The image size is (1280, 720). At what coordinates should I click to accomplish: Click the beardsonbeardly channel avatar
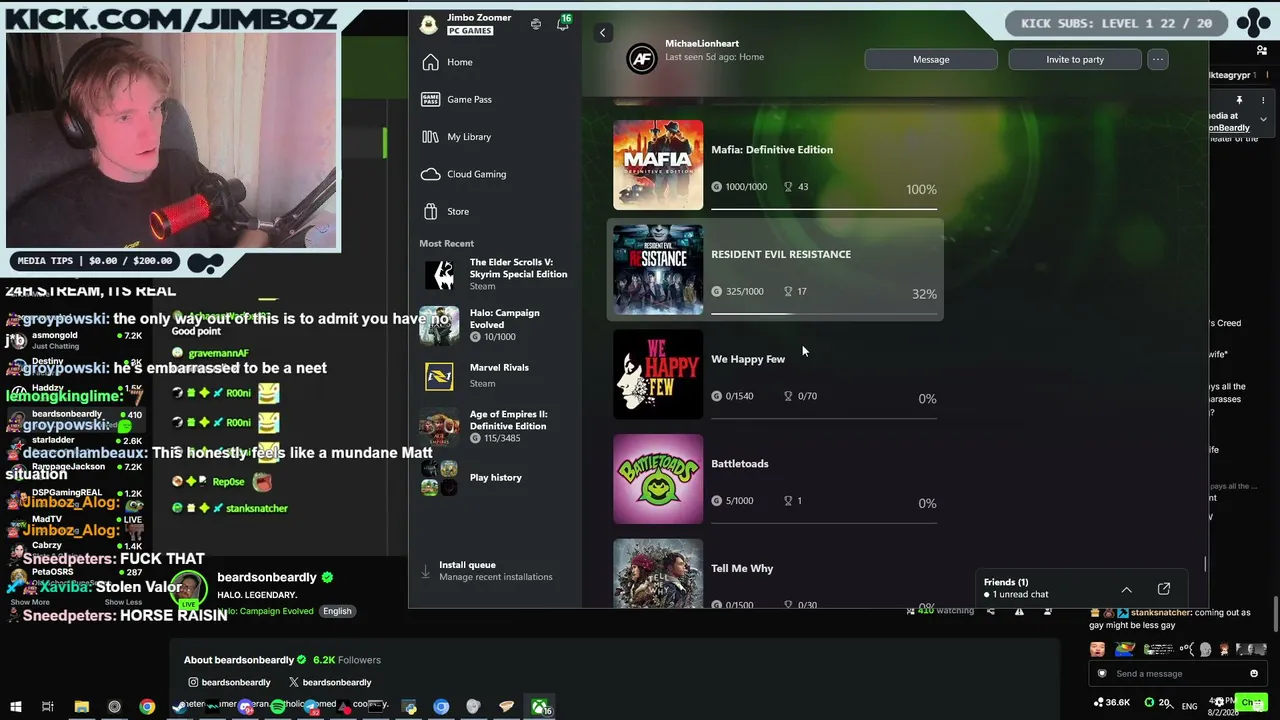pos(187,590)
